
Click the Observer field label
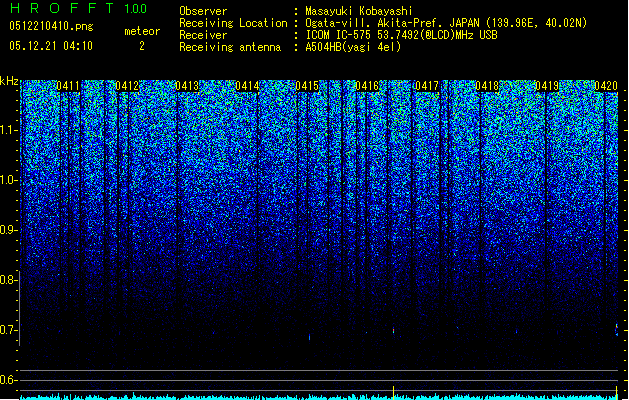203,11
